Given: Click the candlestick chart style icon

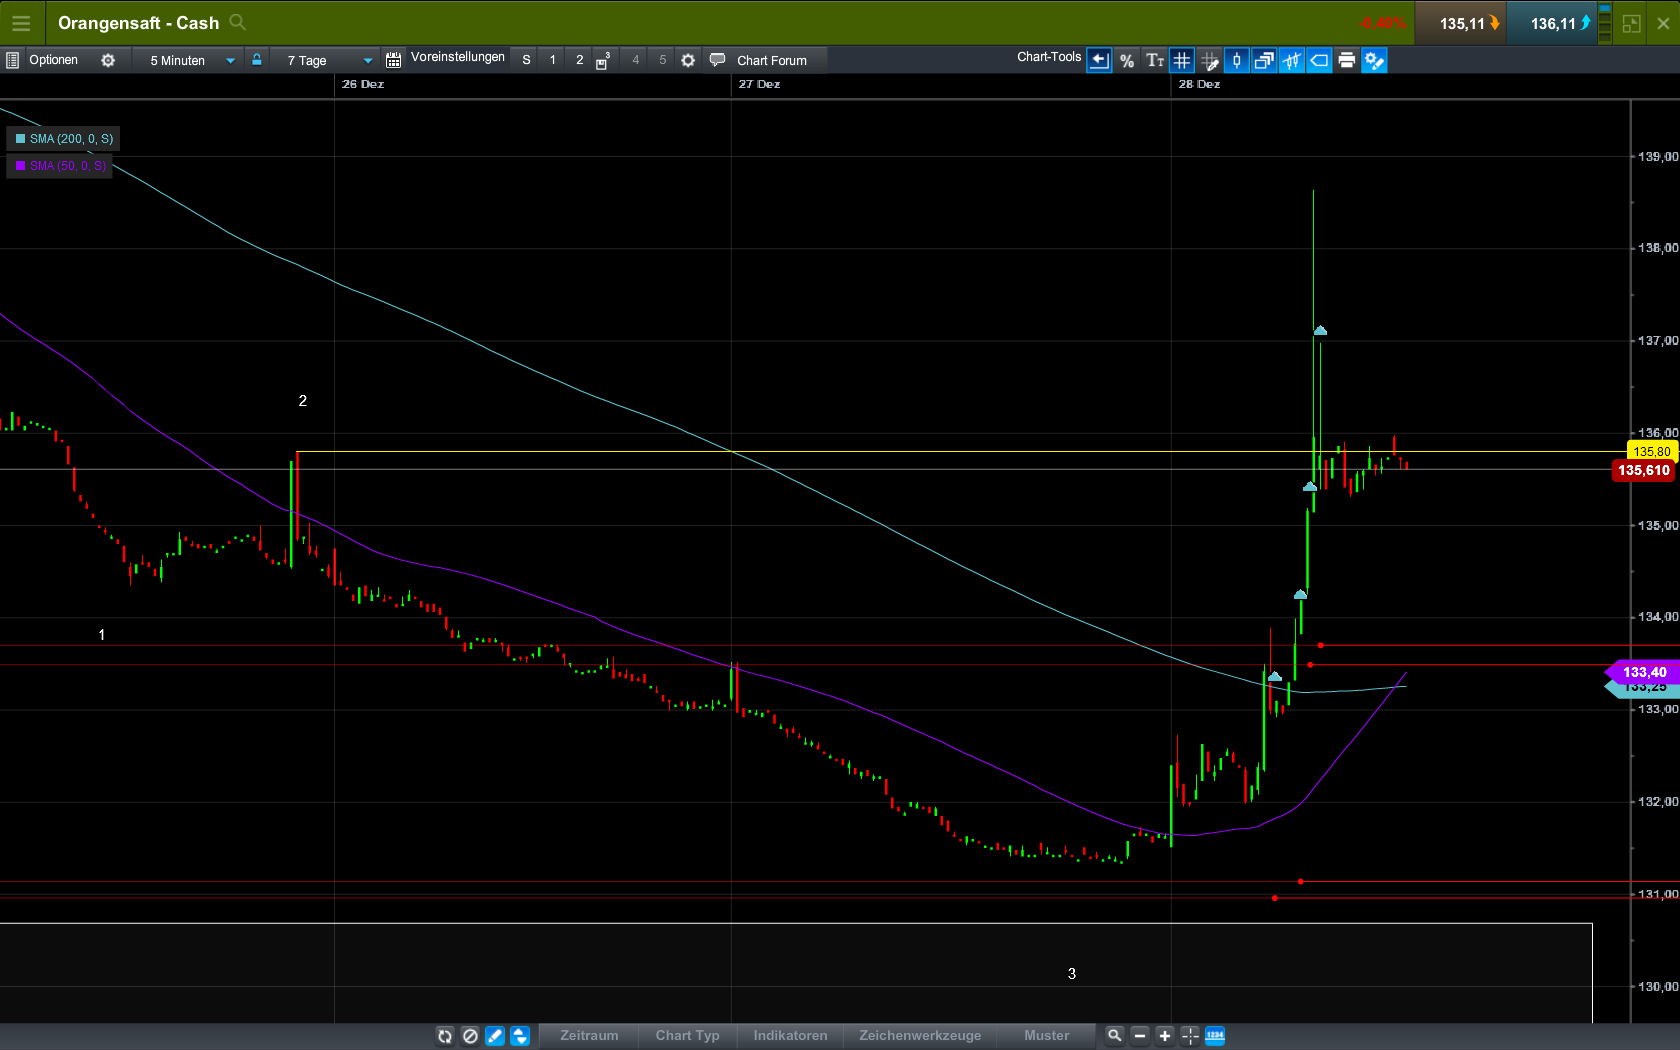Looking at the screenshot, I should 1237,60.
